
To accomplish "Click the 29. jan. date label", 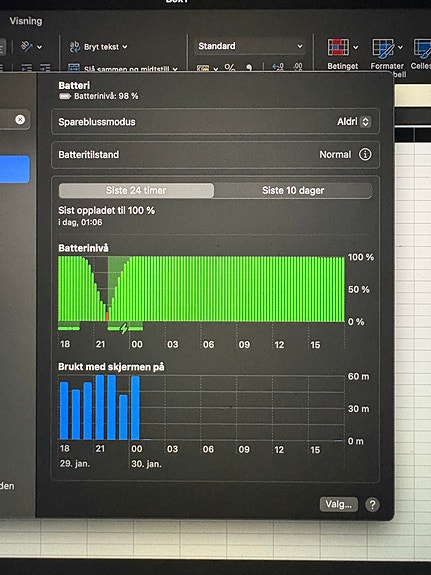I will coord(75,464).
